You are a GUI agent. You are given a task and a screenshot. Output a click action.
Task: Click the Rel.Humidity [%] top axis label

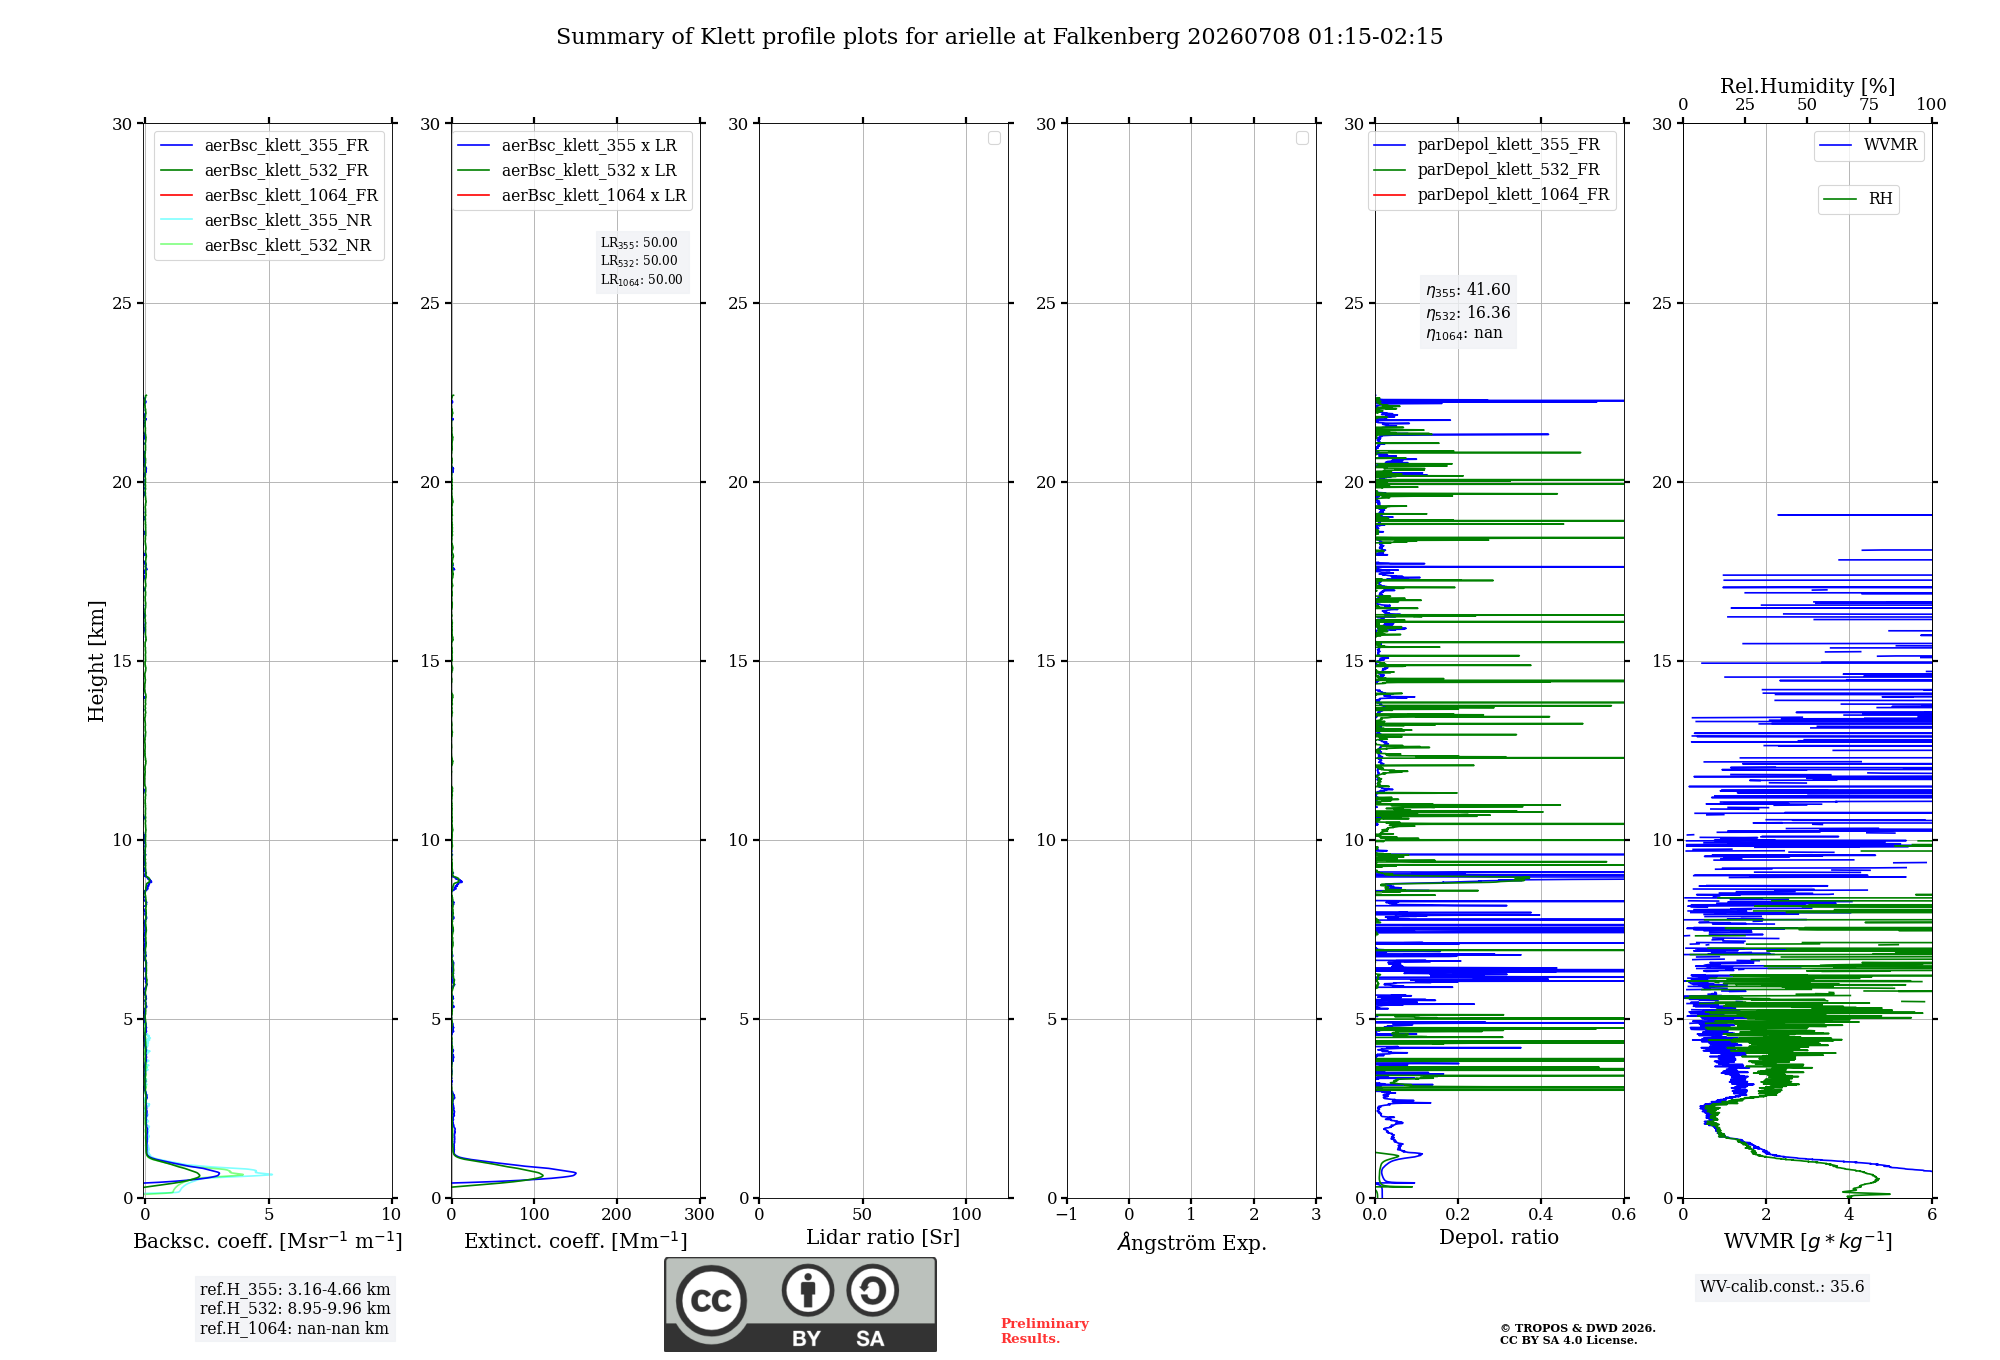pos(1807,86)
